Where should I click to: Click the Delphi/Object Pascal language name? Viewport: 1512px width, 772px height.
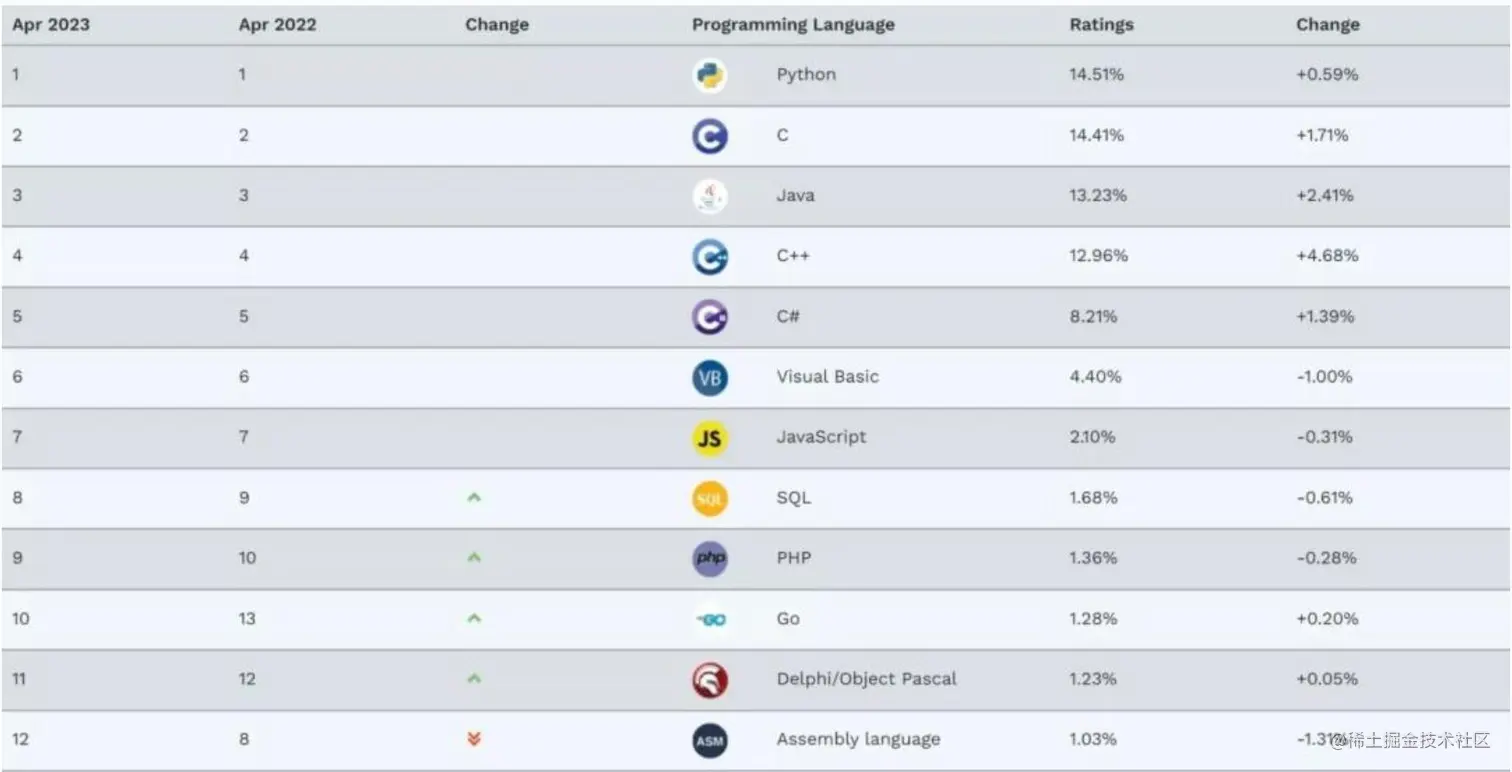click(x=866, y=679)
